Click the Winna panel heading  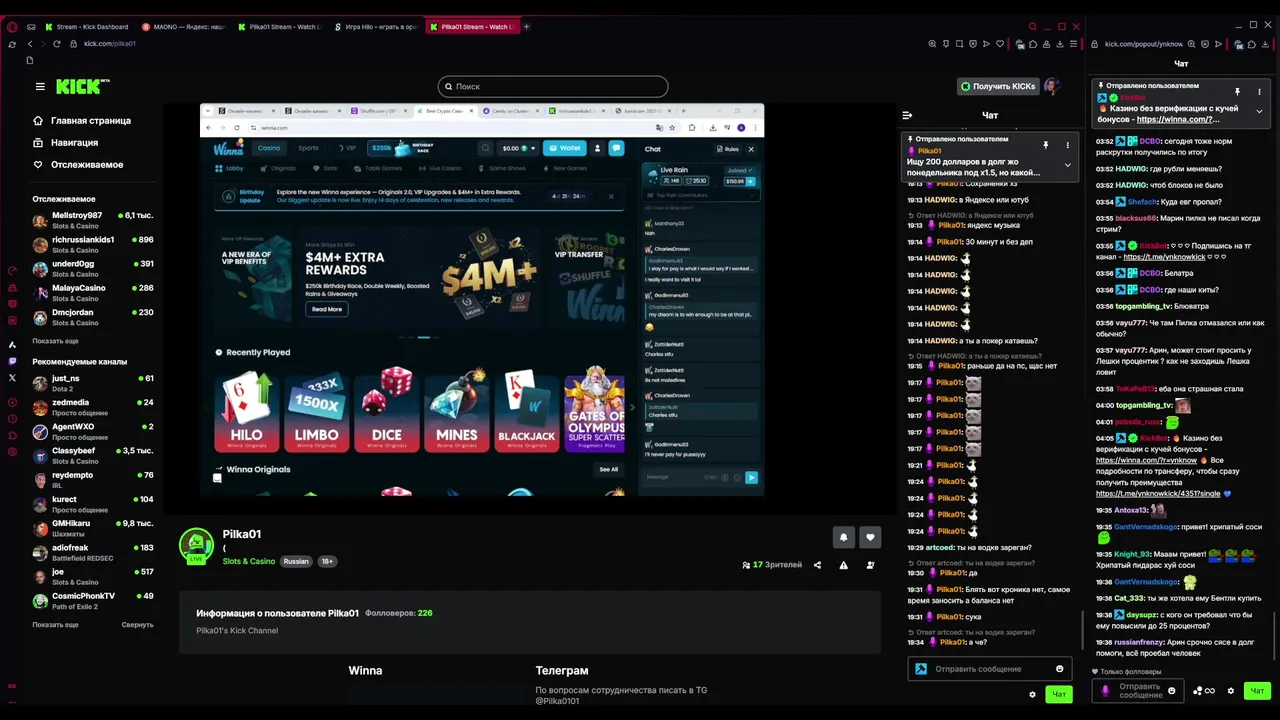pos(365,671)
